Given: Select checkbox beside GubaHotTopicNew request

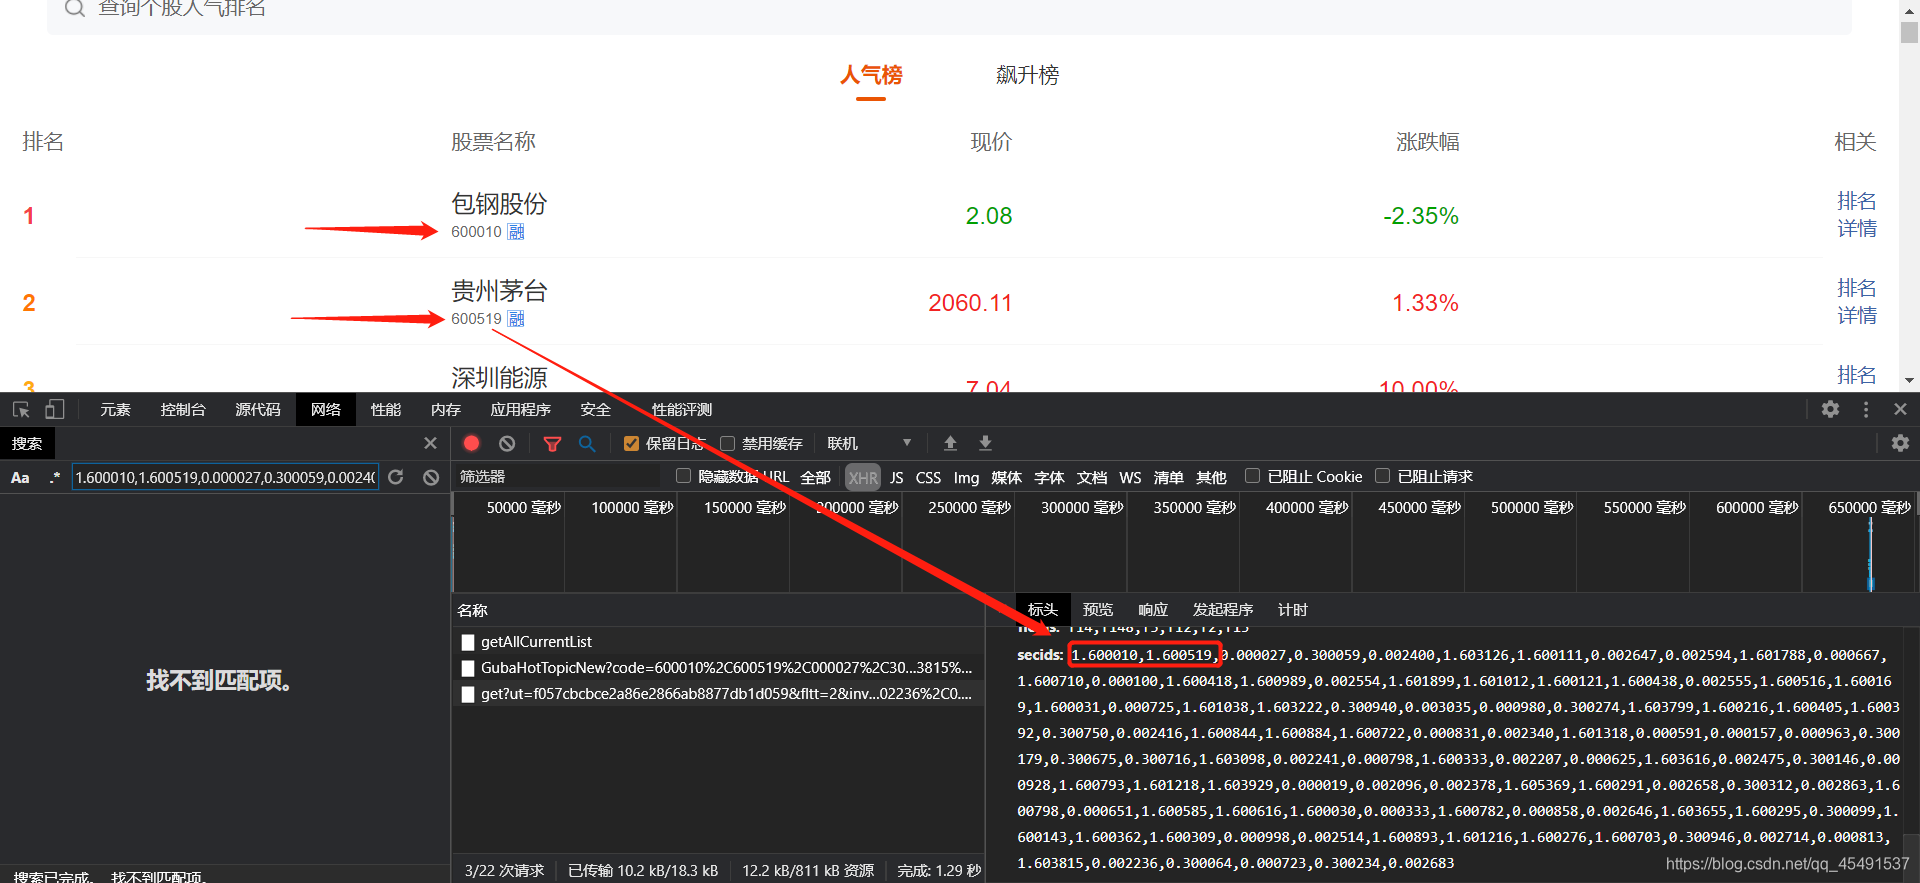Looking at the screenshot, I should 467,668.
